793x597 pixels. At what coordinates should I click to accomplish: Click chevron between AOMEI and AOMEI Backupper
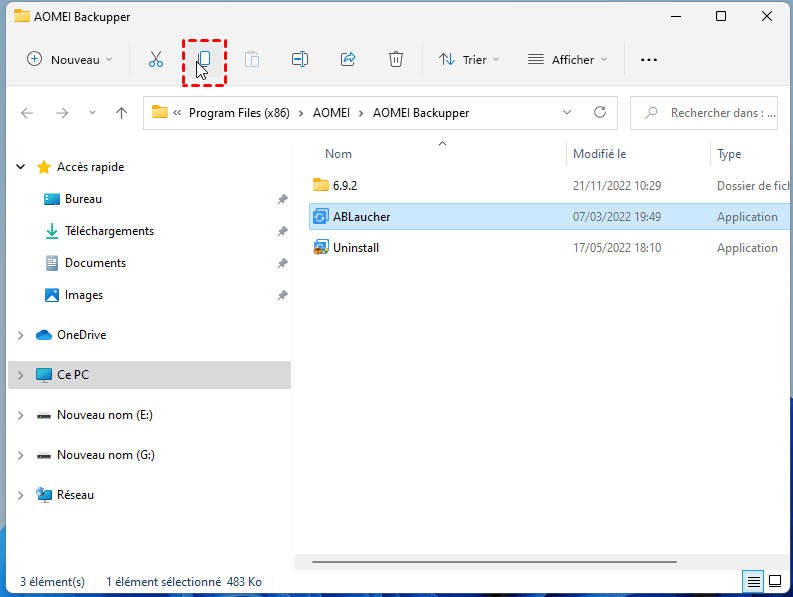(361, 113)
